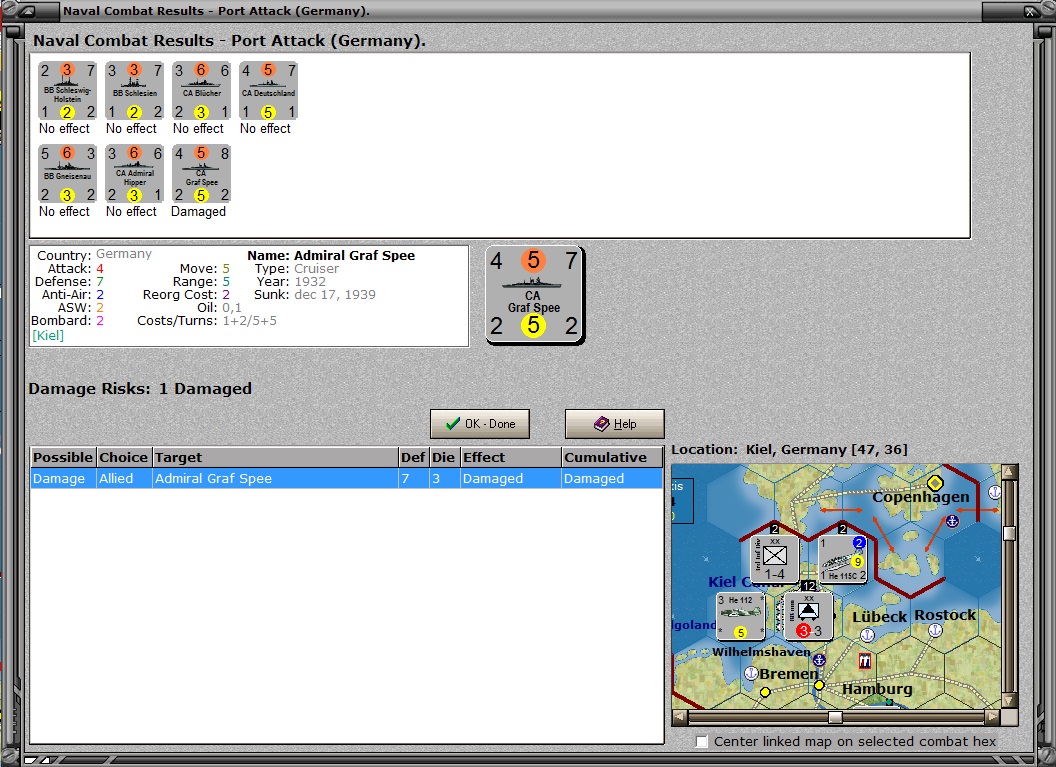Image resolution: width=1056 pixels, height=767 pixels.
Task: Click the Possible column header
Action: (x=63, y=457)
